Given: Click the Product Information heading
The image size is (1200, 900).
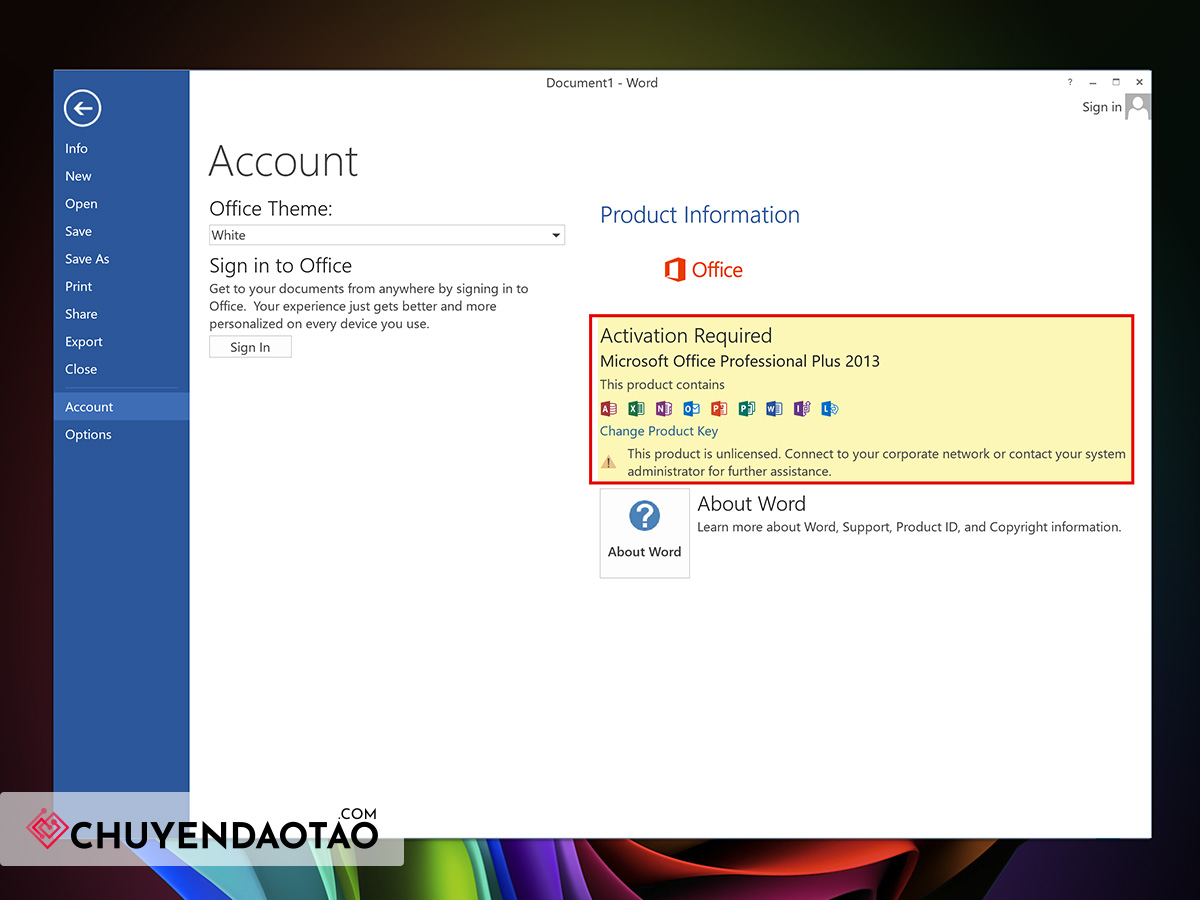Looking at the screenshot, I should [700, 215].
